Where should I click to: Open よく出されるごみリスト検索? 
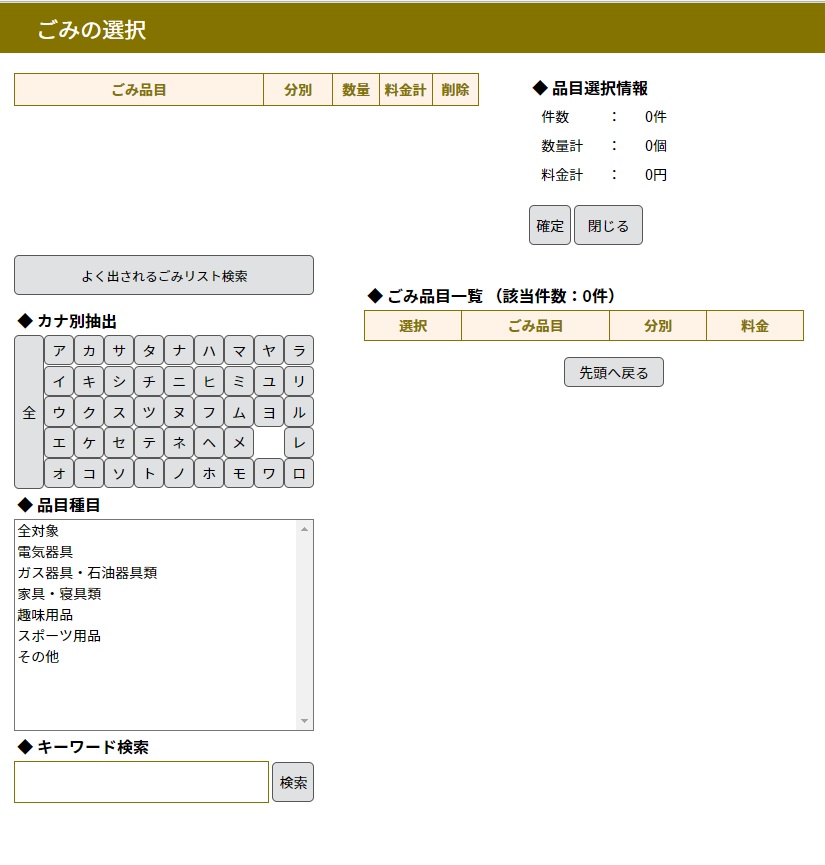[x=164, y=275]
